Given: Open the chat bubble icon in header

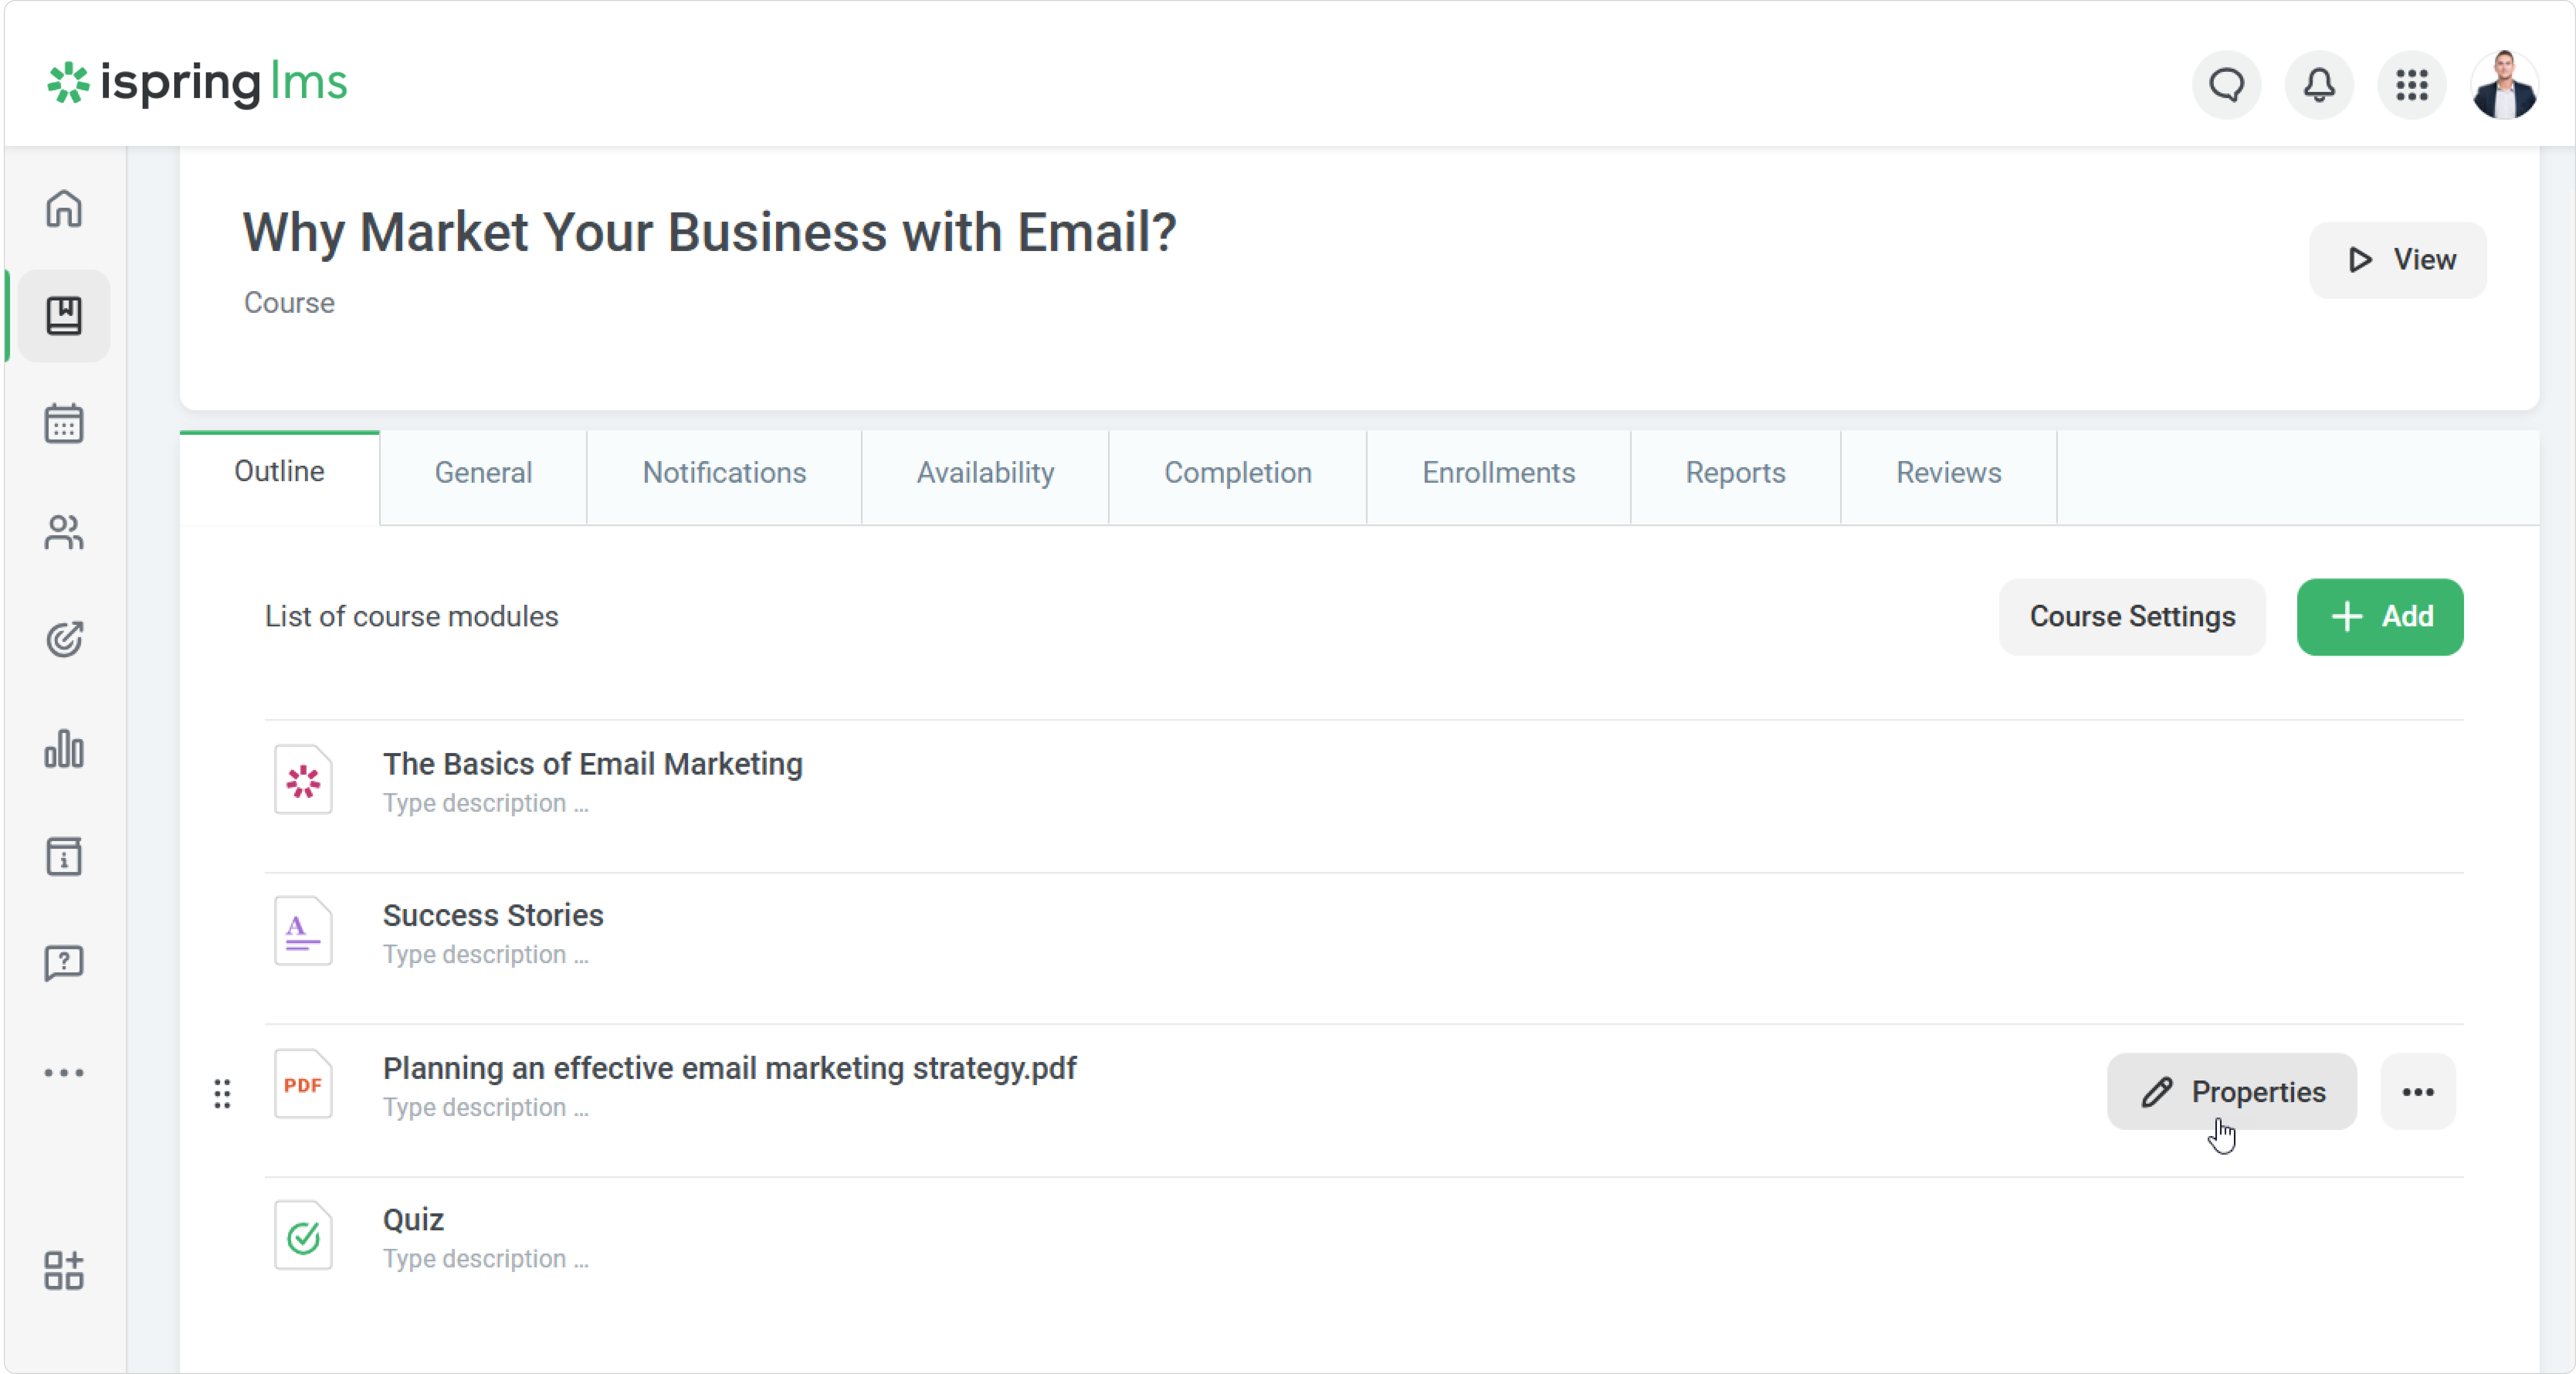Looking at the screenshot, I should click(x=2226, y=85).
